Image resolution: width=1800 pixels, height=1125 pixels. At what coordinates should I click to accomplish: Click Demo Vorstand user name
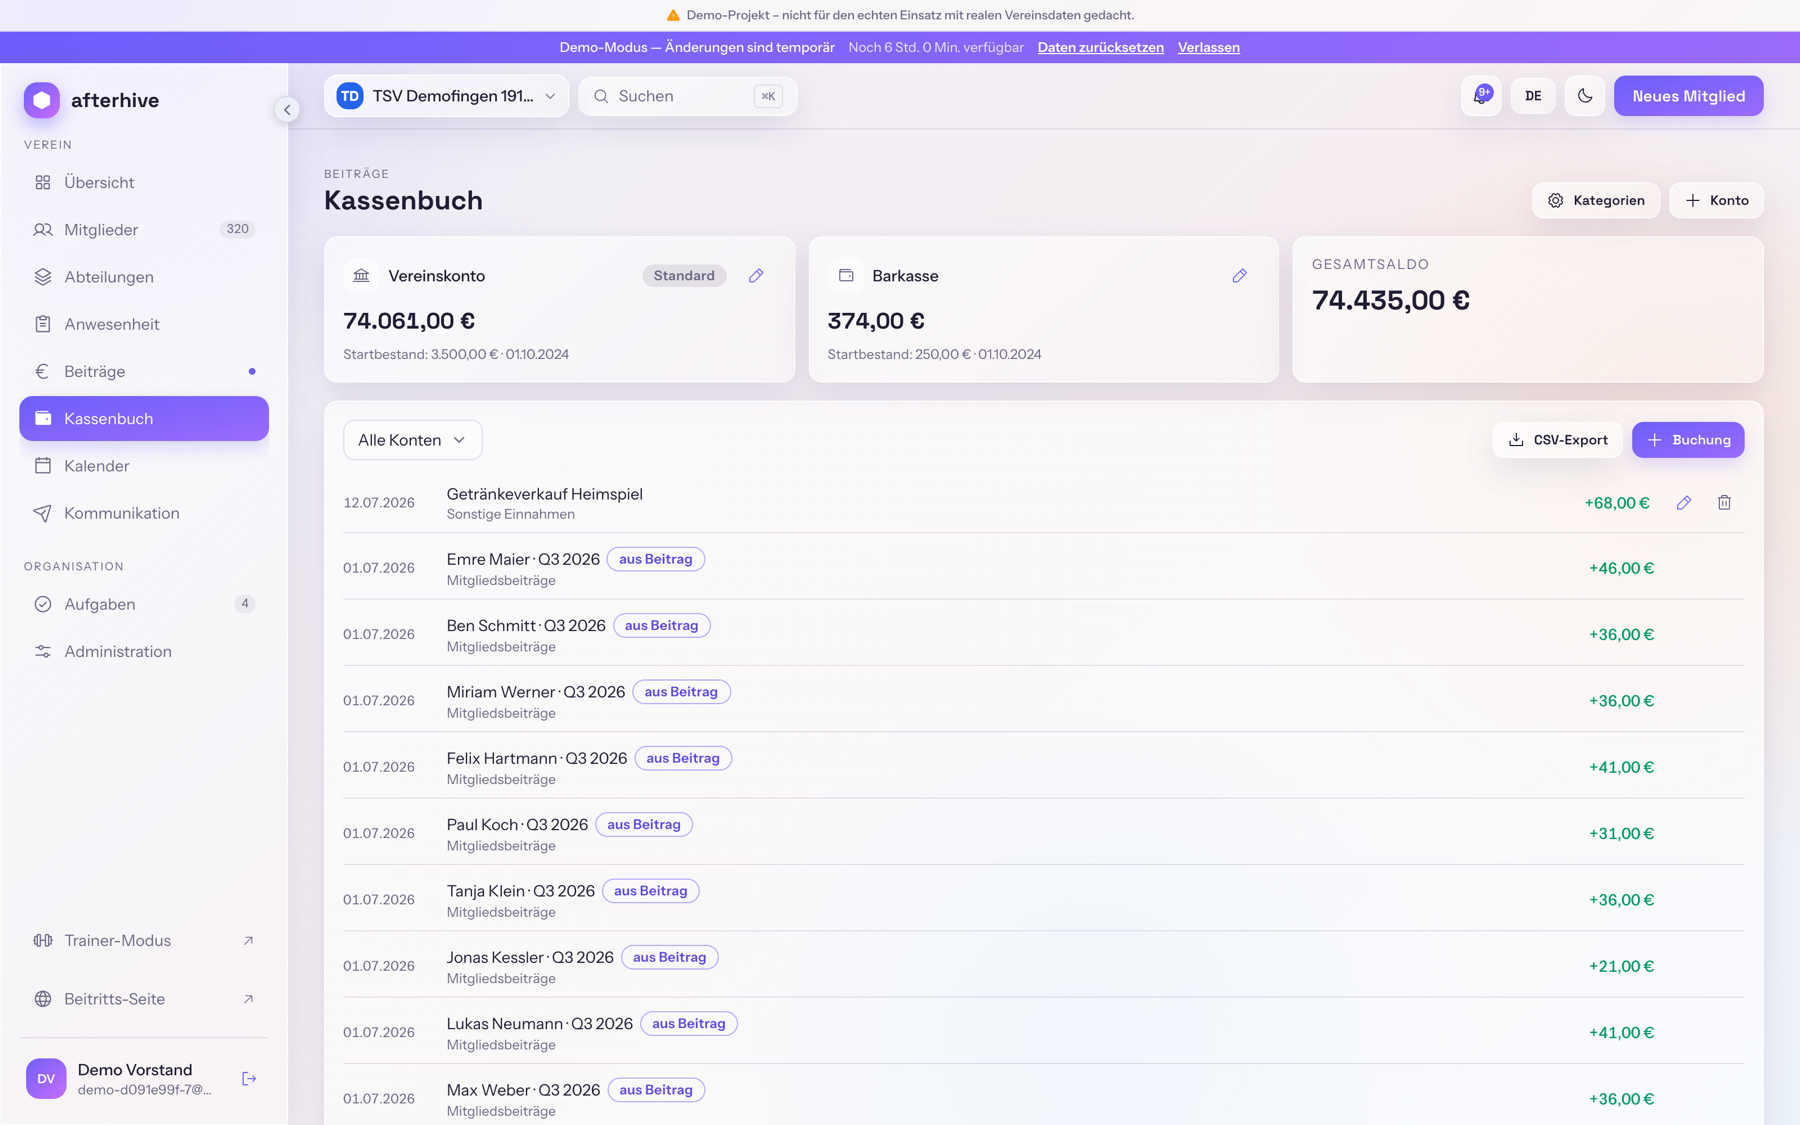pyautogui.click(x=134, y=1070)
